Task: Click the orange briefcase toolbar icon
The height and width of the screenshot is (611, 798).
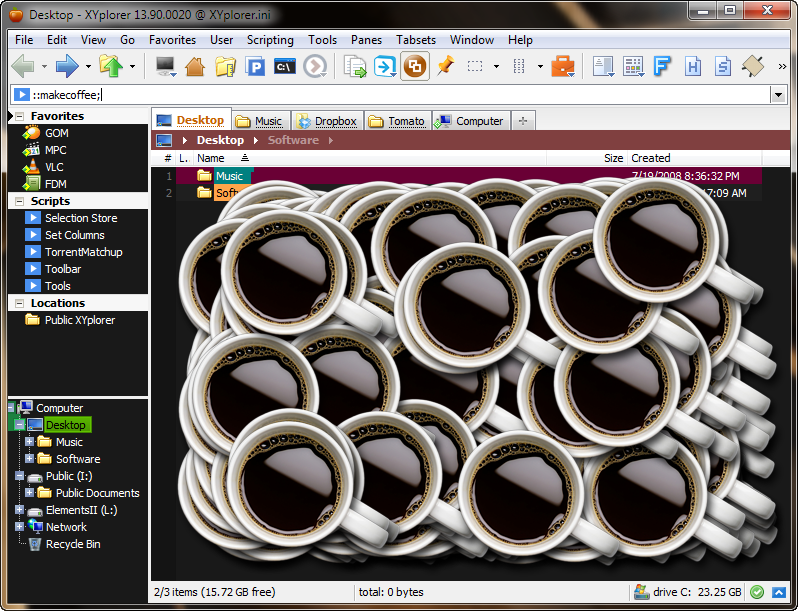Action: [563, 67]
